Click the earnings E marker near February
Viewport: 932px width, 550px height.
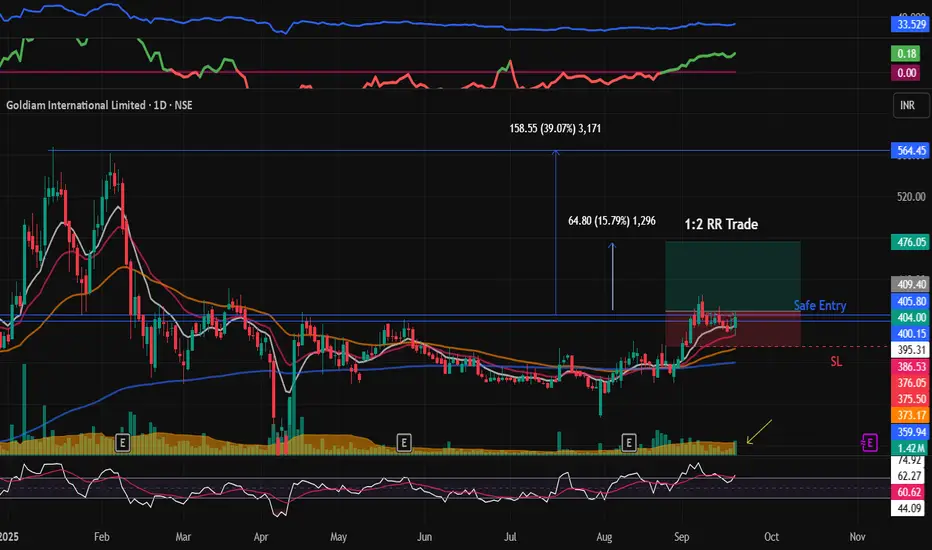(x=122, y=442)
